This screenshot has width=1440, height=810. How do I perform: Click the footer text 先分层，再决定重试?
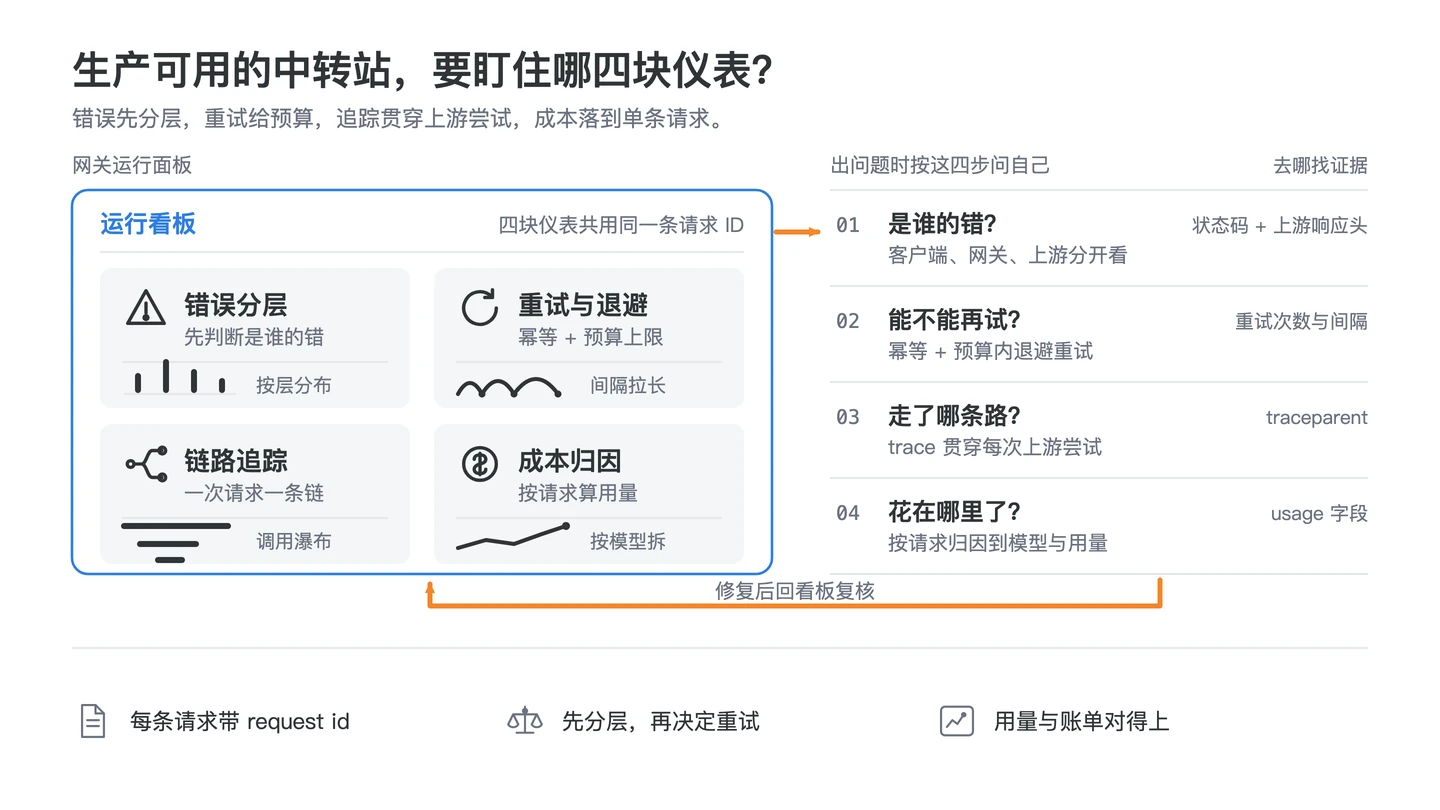(x=661, y=721)
